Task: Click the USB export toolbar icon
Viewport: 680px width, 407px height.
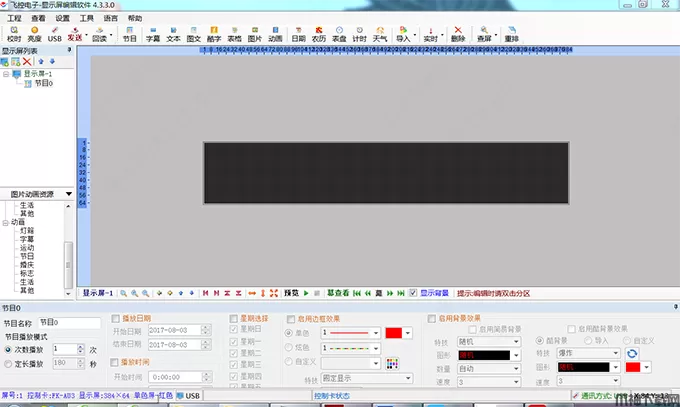Action: (54, 33)
